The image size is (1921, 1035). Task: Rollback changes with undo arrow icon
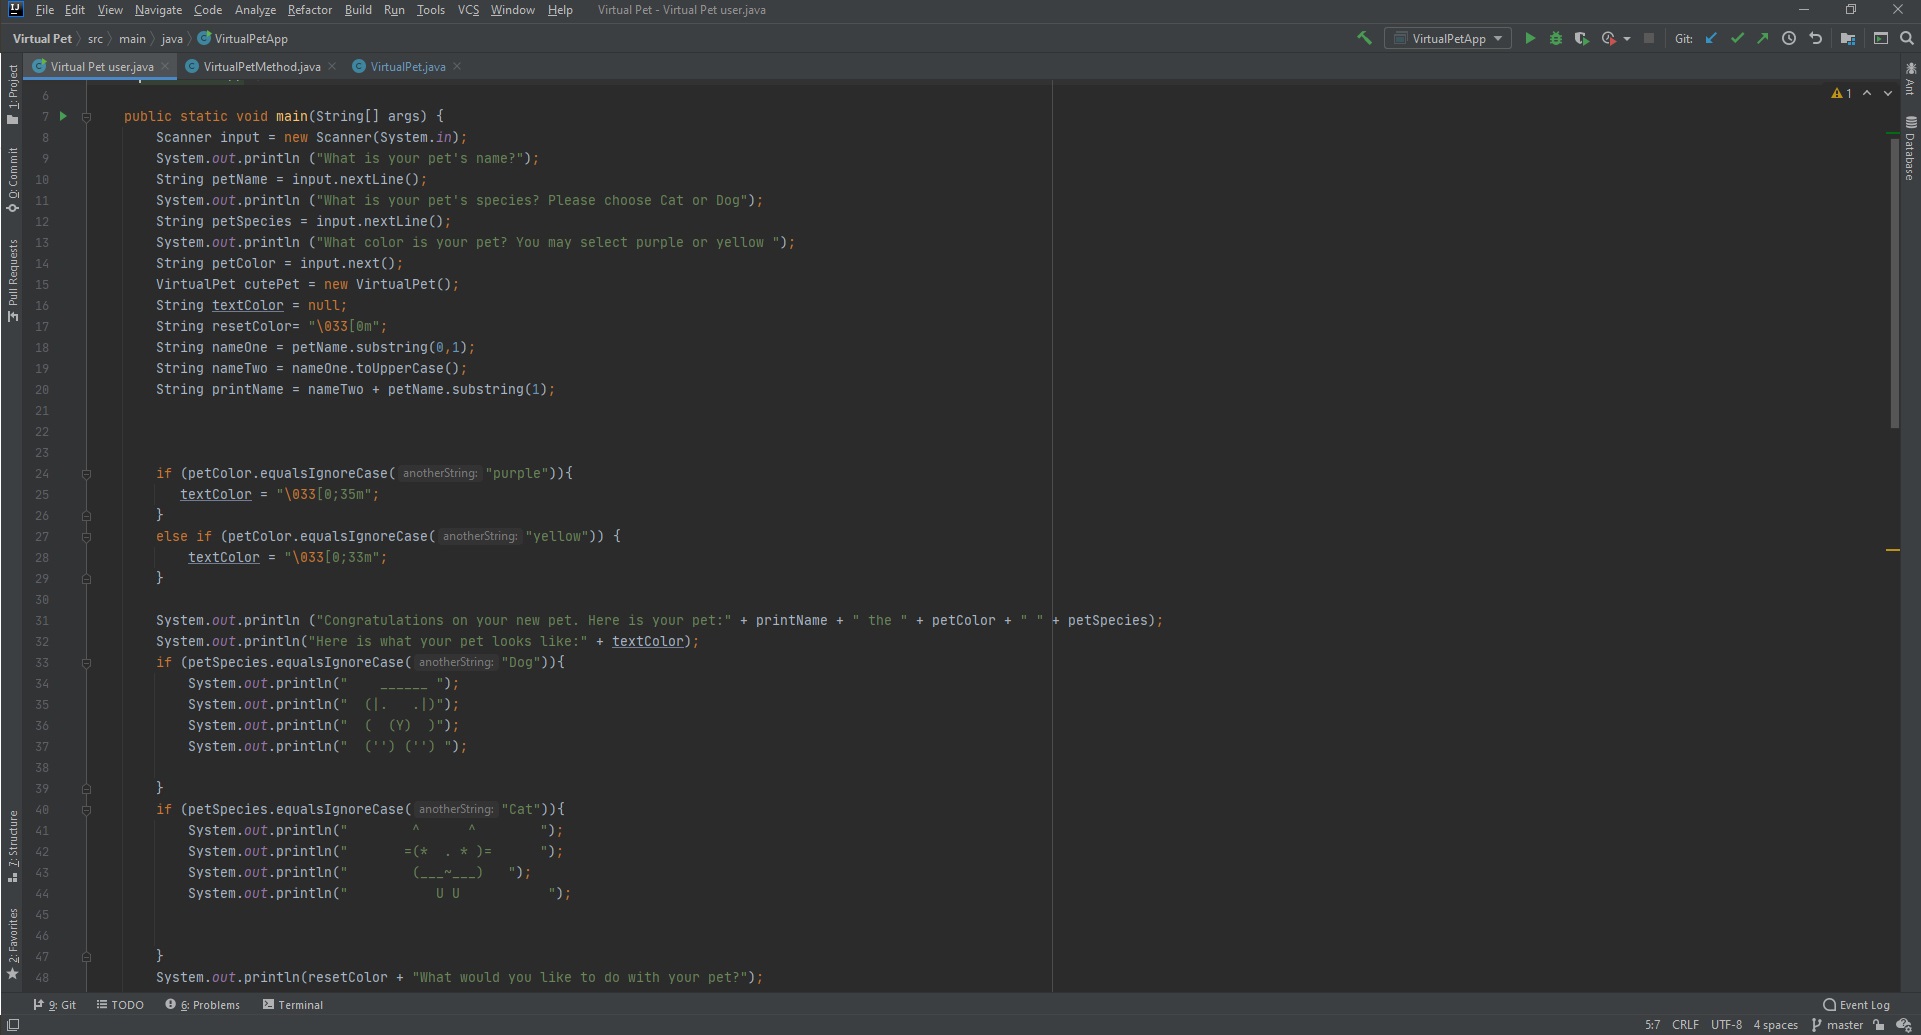pyautogui.click(x=1815, y=38)
